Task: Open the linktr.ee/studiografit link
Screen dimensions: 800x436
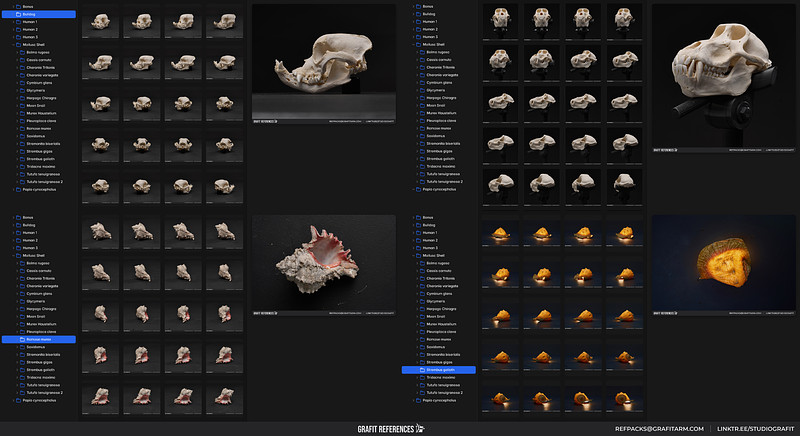Action: pyautogui.click(x=756, y=429)
